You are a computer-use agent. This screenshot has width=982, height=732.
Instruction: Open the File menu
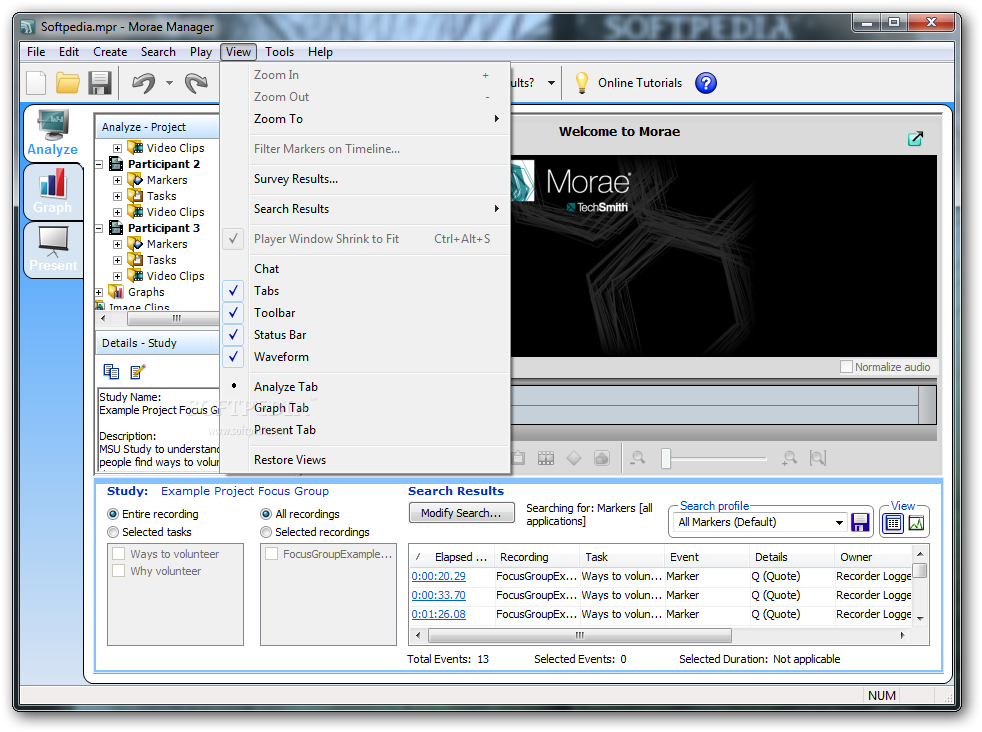pyautogui.click(x=36, y=52)
